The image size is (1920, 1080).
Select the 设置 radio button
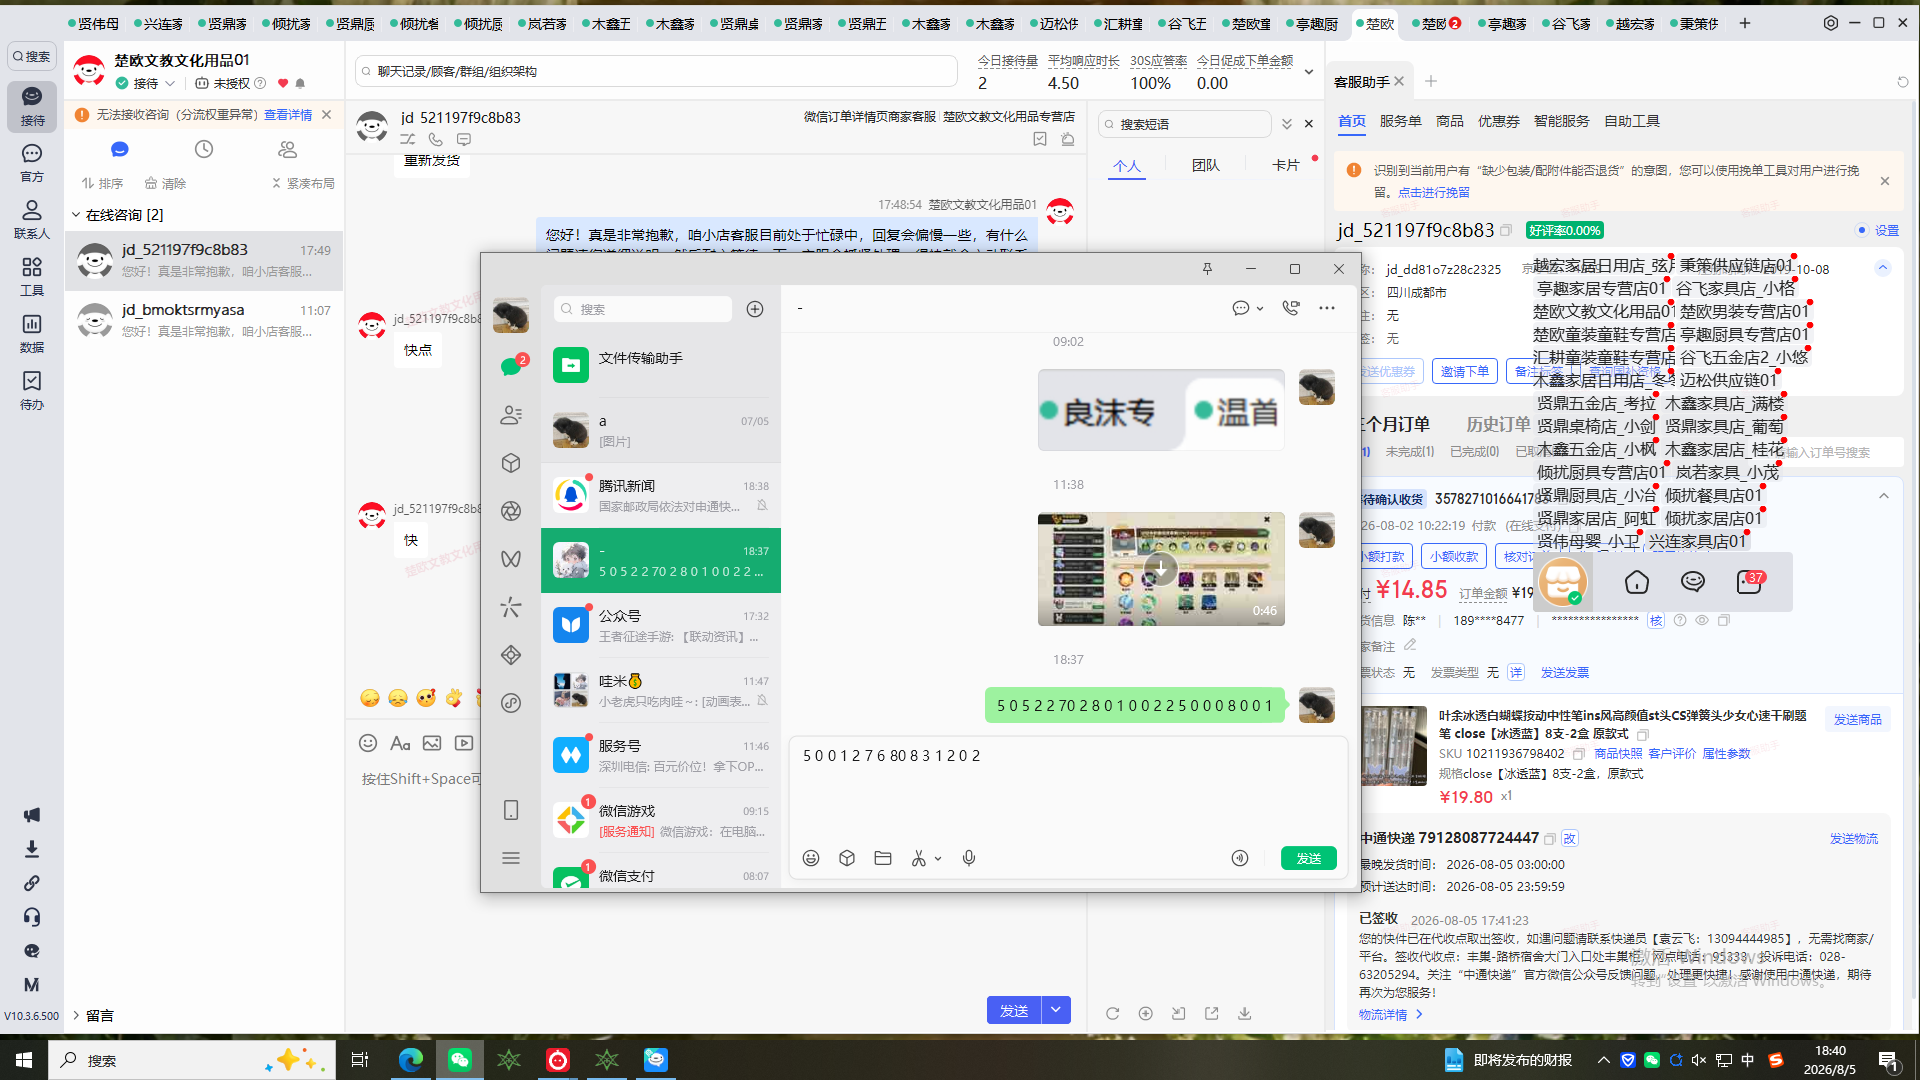pos(1862,230)
